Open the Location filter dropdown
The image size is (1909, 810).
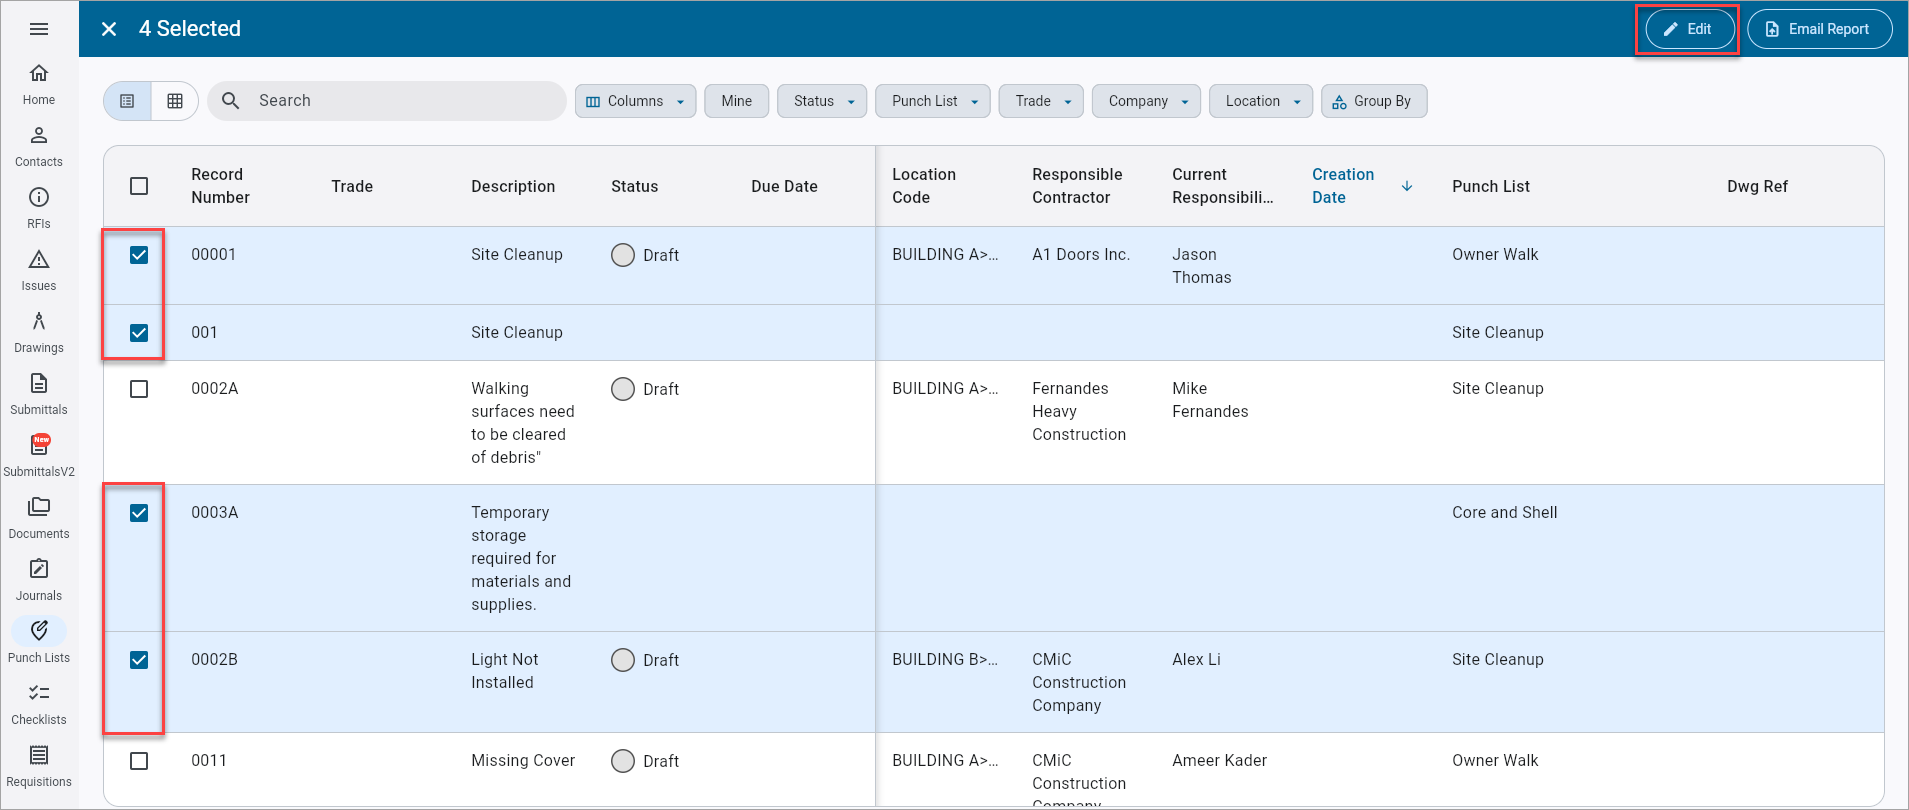[1261, 101]
